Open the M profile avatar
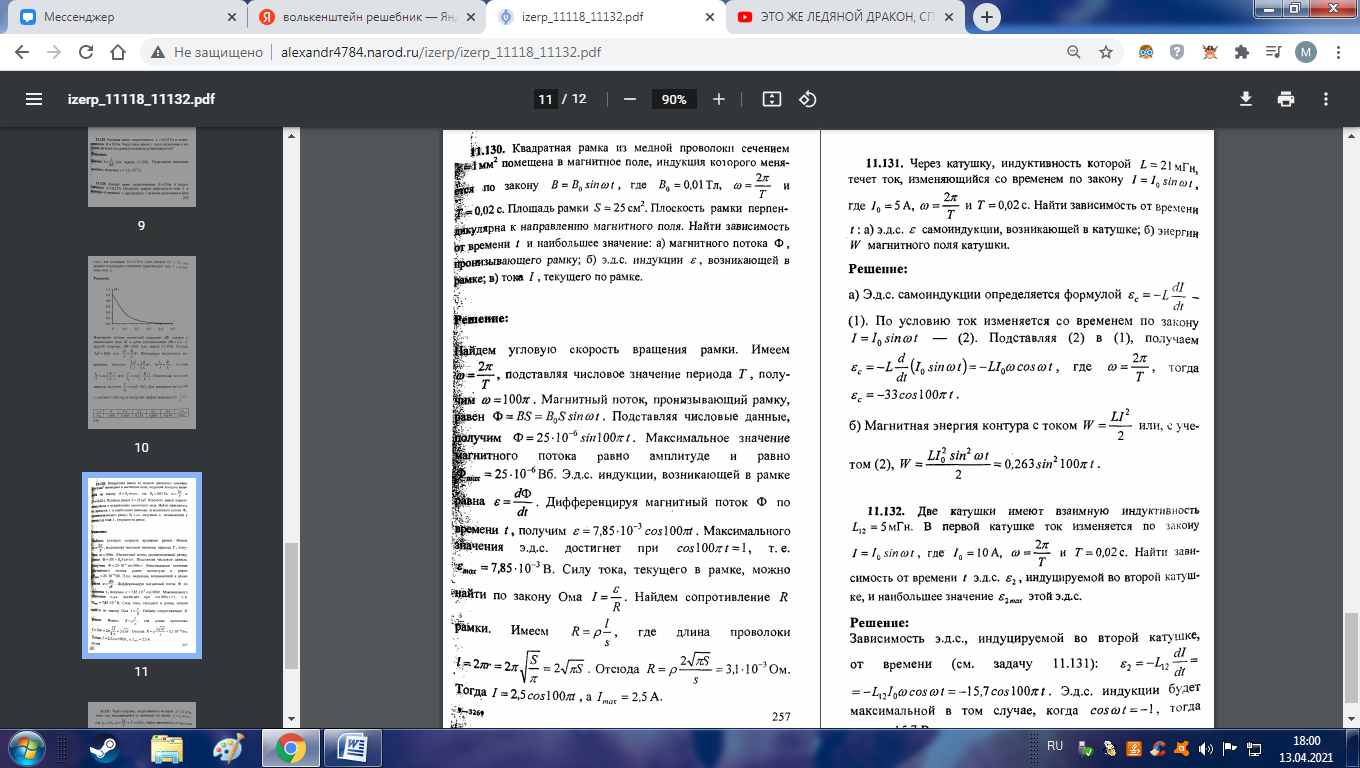This screenshot has width=1360, height=768. 1306,52
